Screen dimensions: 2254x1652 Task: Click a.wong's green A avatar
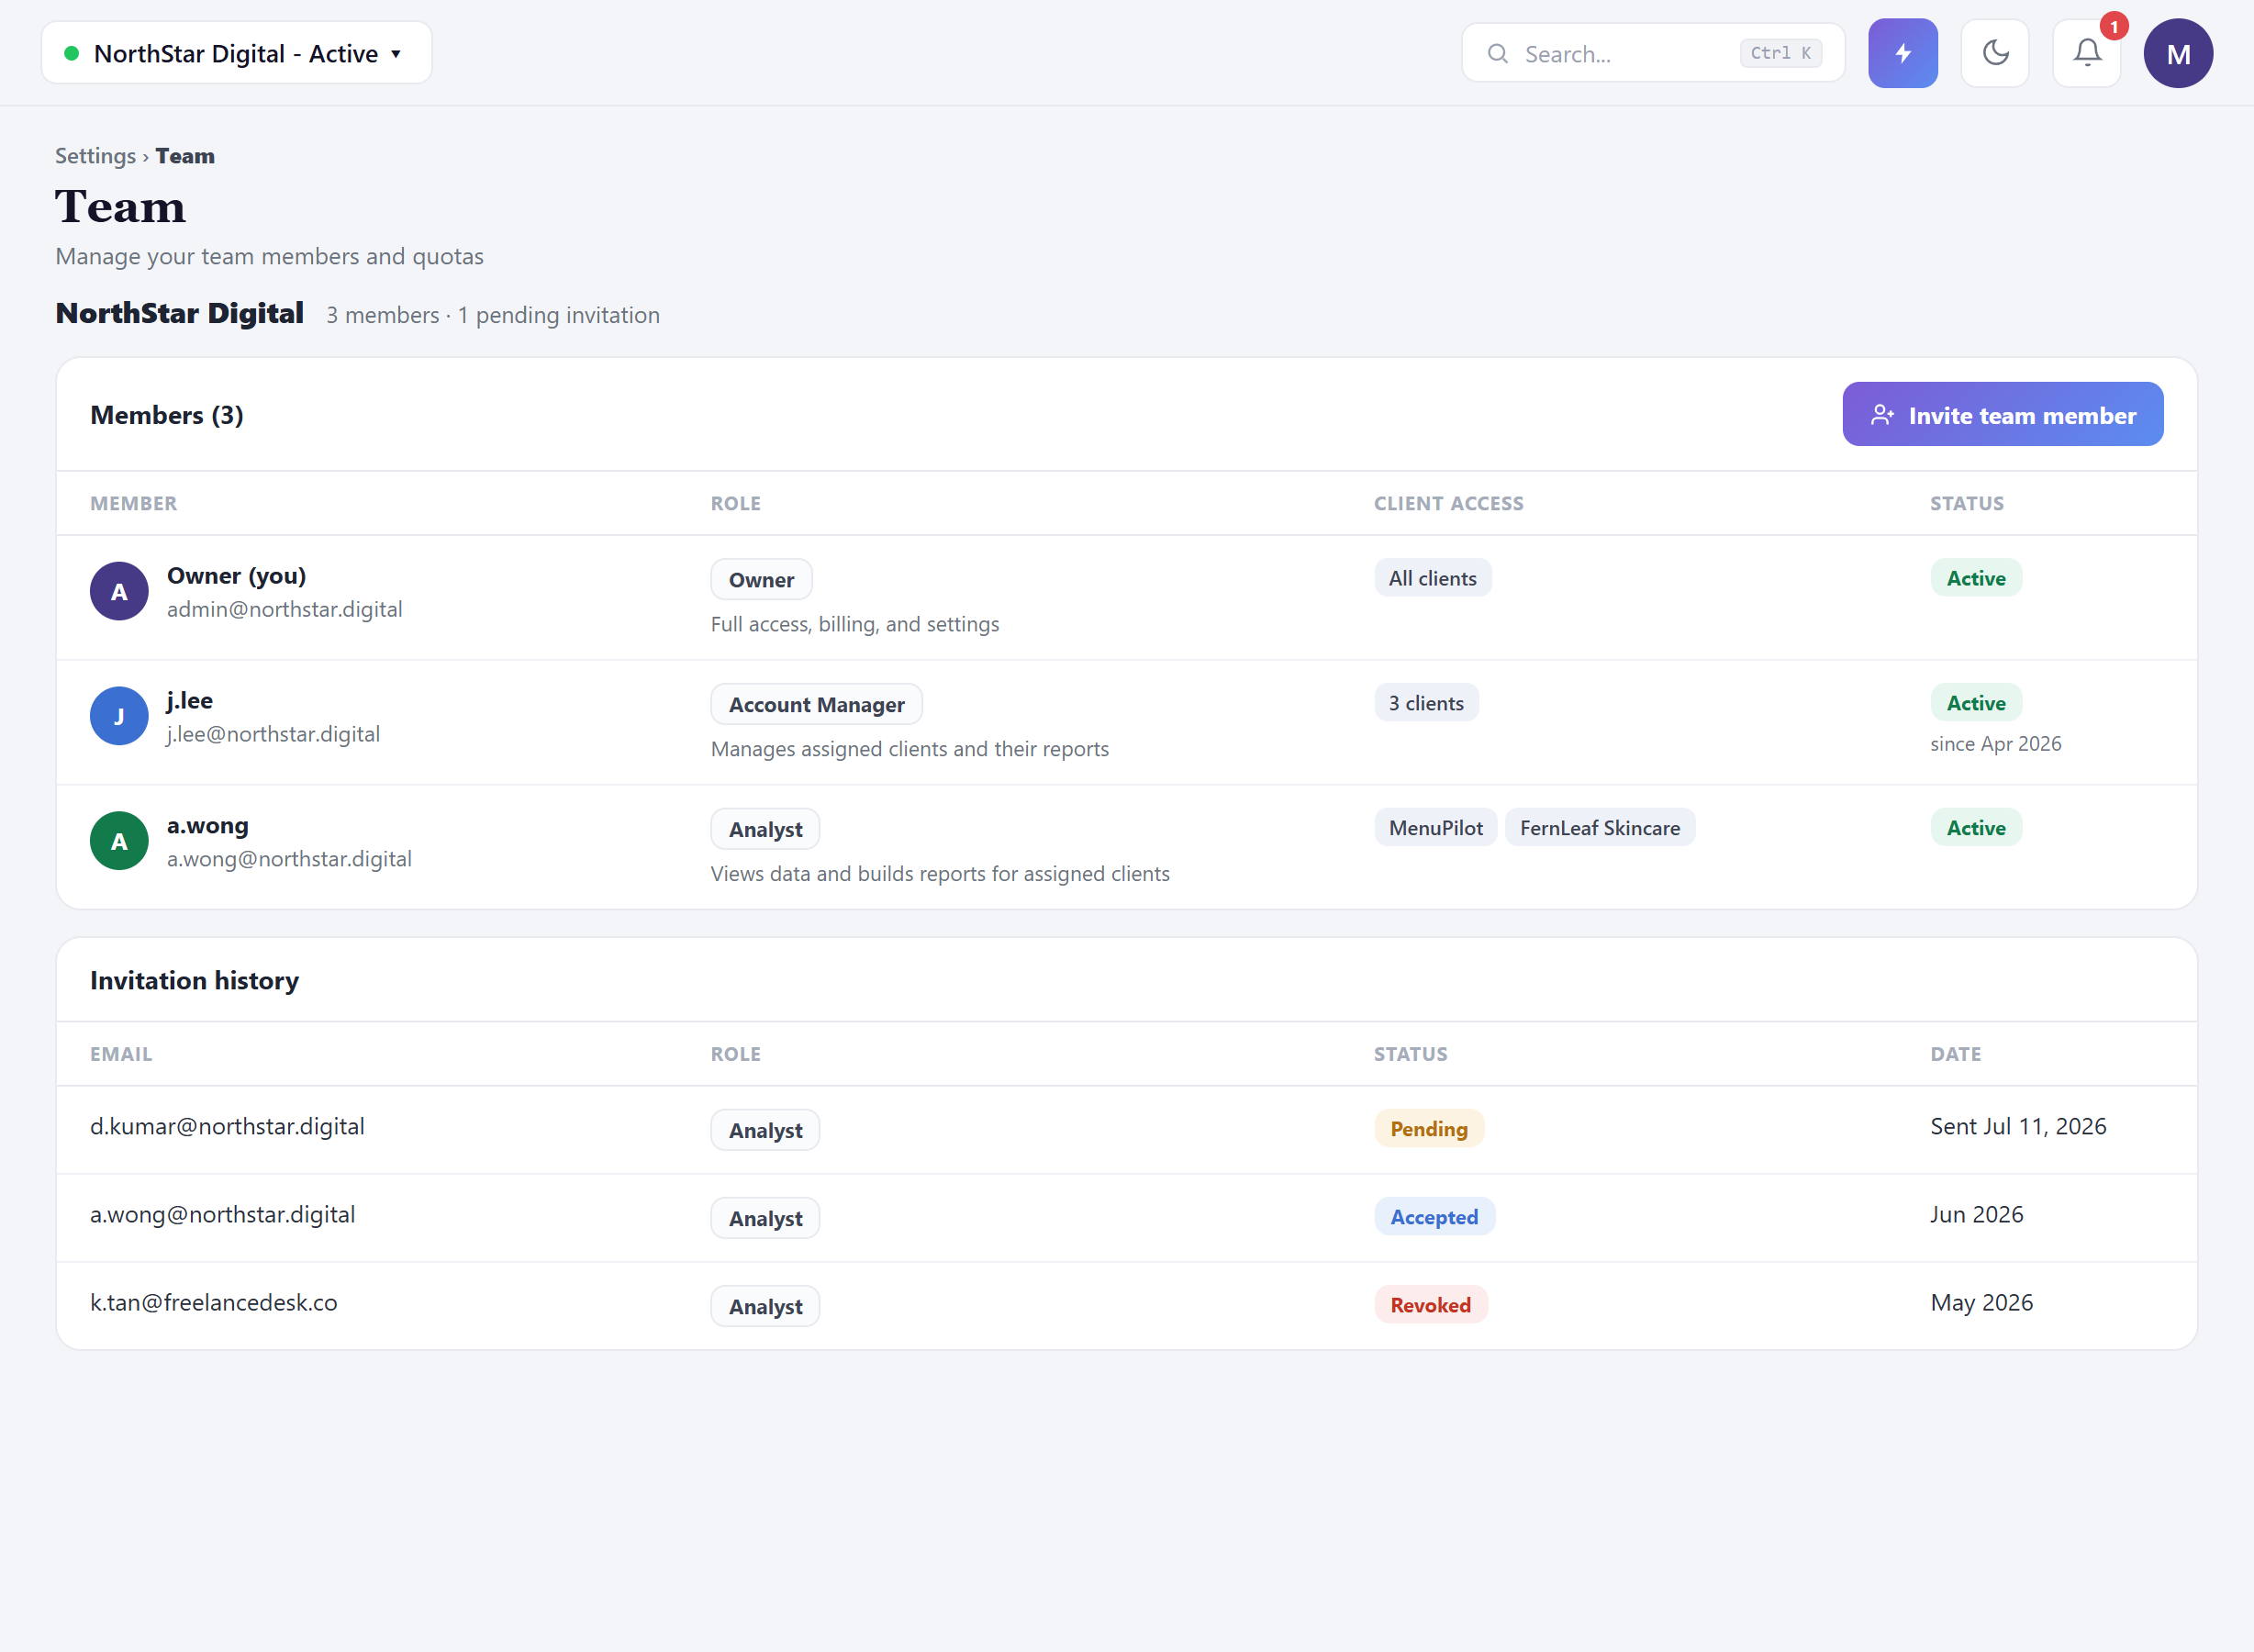[119, 841]
